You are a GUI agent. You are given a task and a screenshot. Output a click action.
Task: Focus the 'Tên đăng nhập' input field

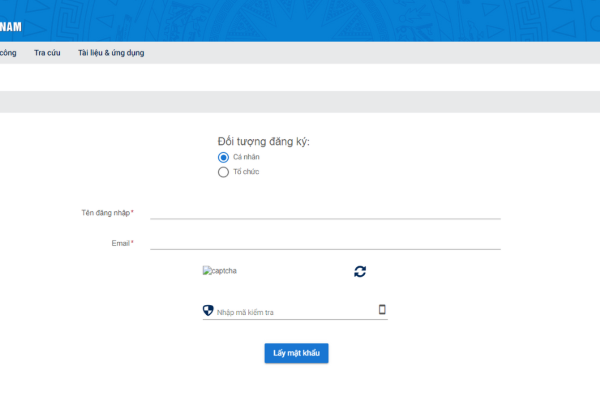pyautogui.click(x=325, y=211)
